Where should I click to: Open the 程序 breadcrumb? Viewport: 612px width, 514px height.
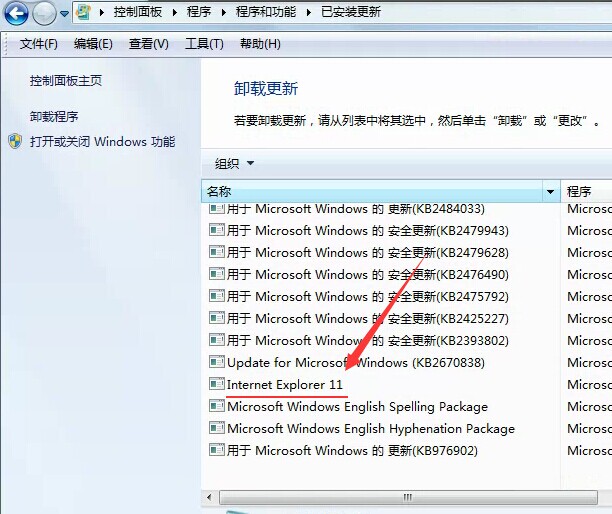click(199, 12)
